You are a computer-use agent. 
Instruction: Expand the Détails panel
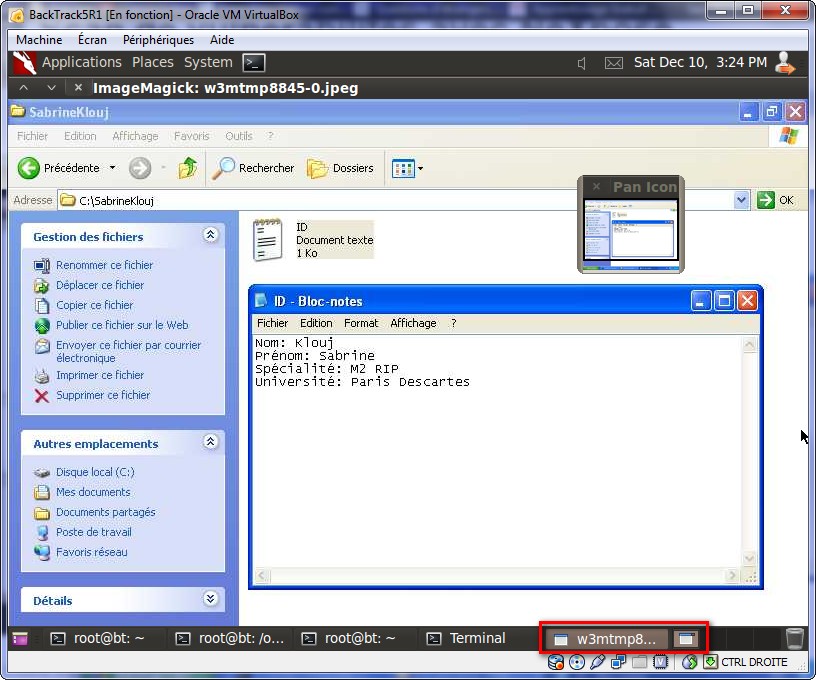210,599
